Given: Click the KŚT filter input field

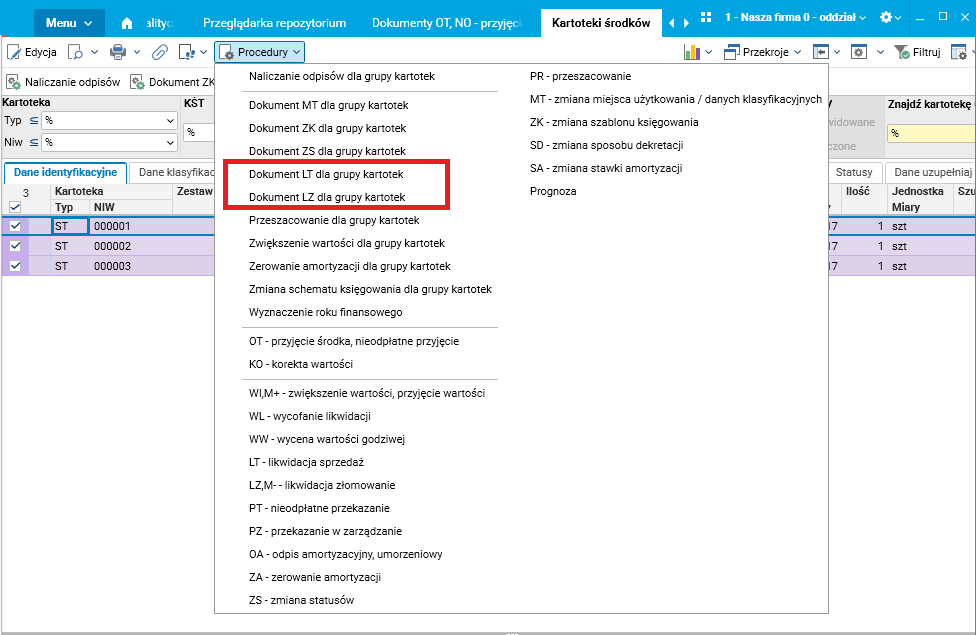Looking at the screenshot, I should (x=199, y=132).
